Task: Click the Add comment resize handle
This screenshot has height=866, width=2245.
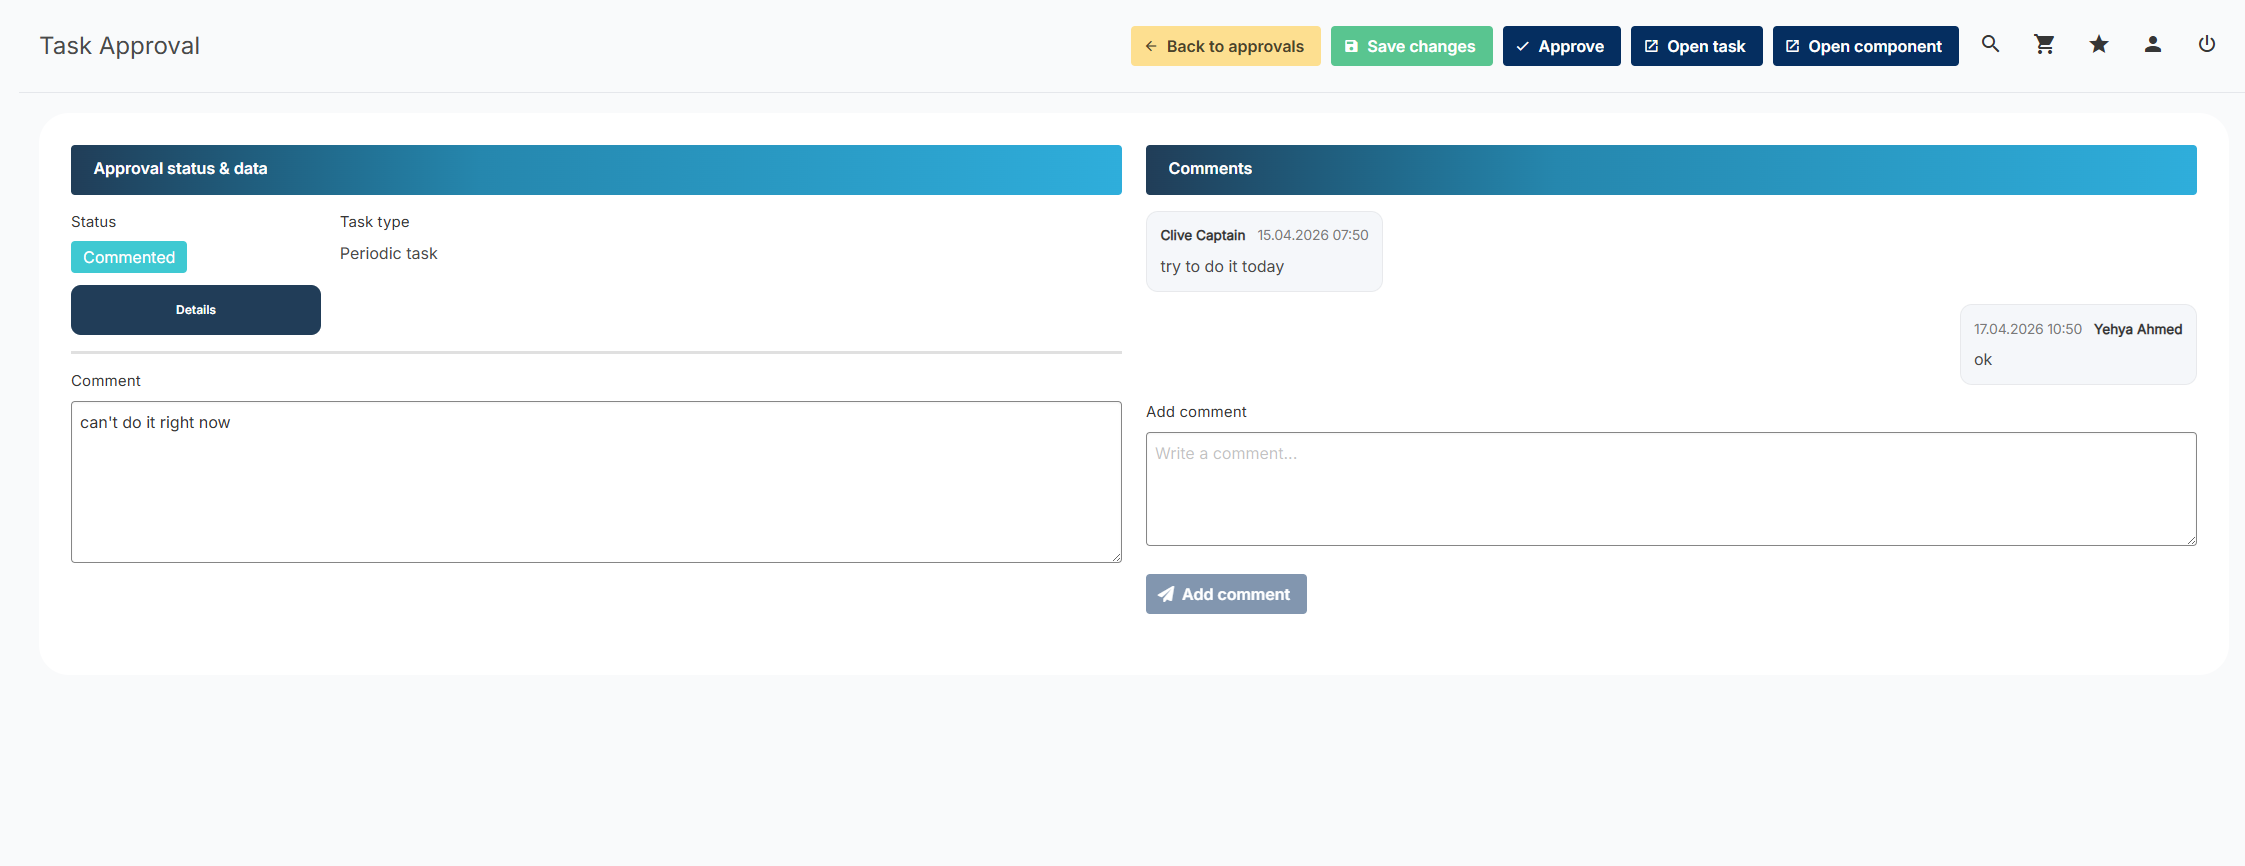Action: (2191, 540)
